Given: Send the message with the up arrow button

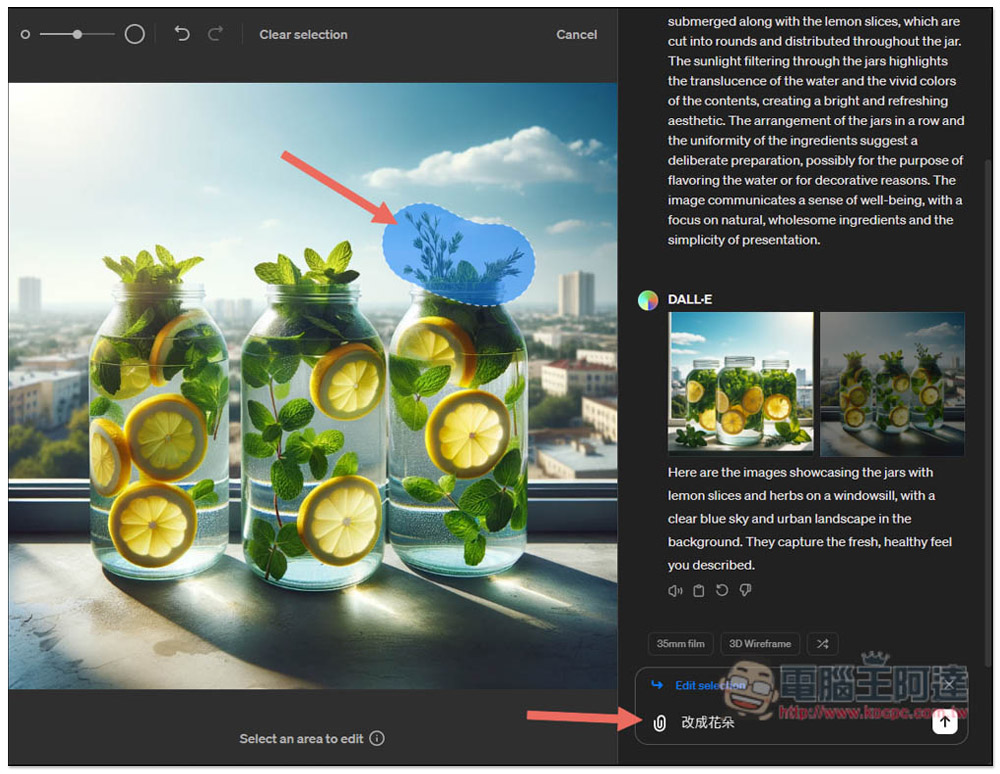Looking at the screenshot, I should (945, 722).
